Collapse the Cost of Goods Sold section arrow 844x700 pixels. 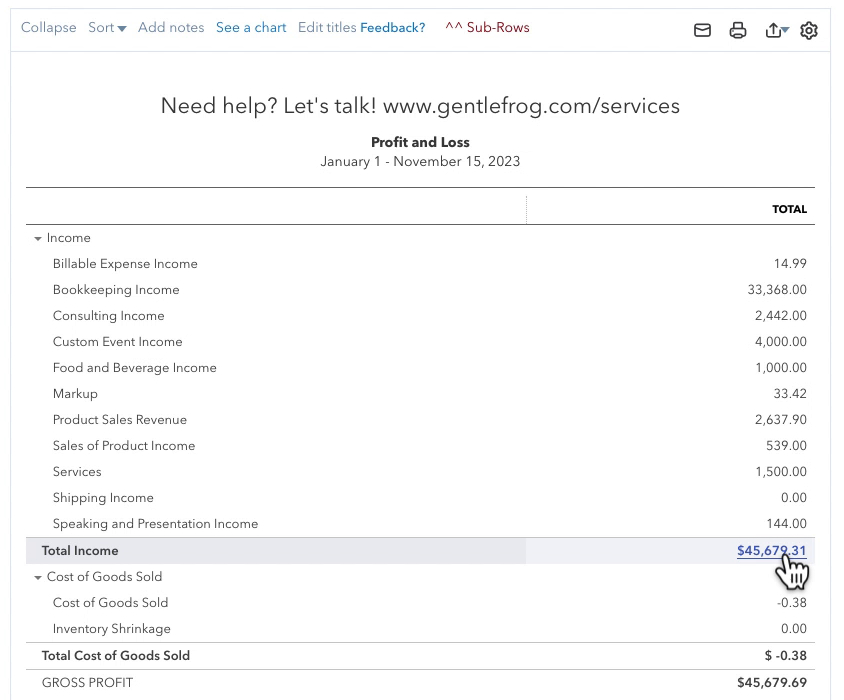coord(38,577)
